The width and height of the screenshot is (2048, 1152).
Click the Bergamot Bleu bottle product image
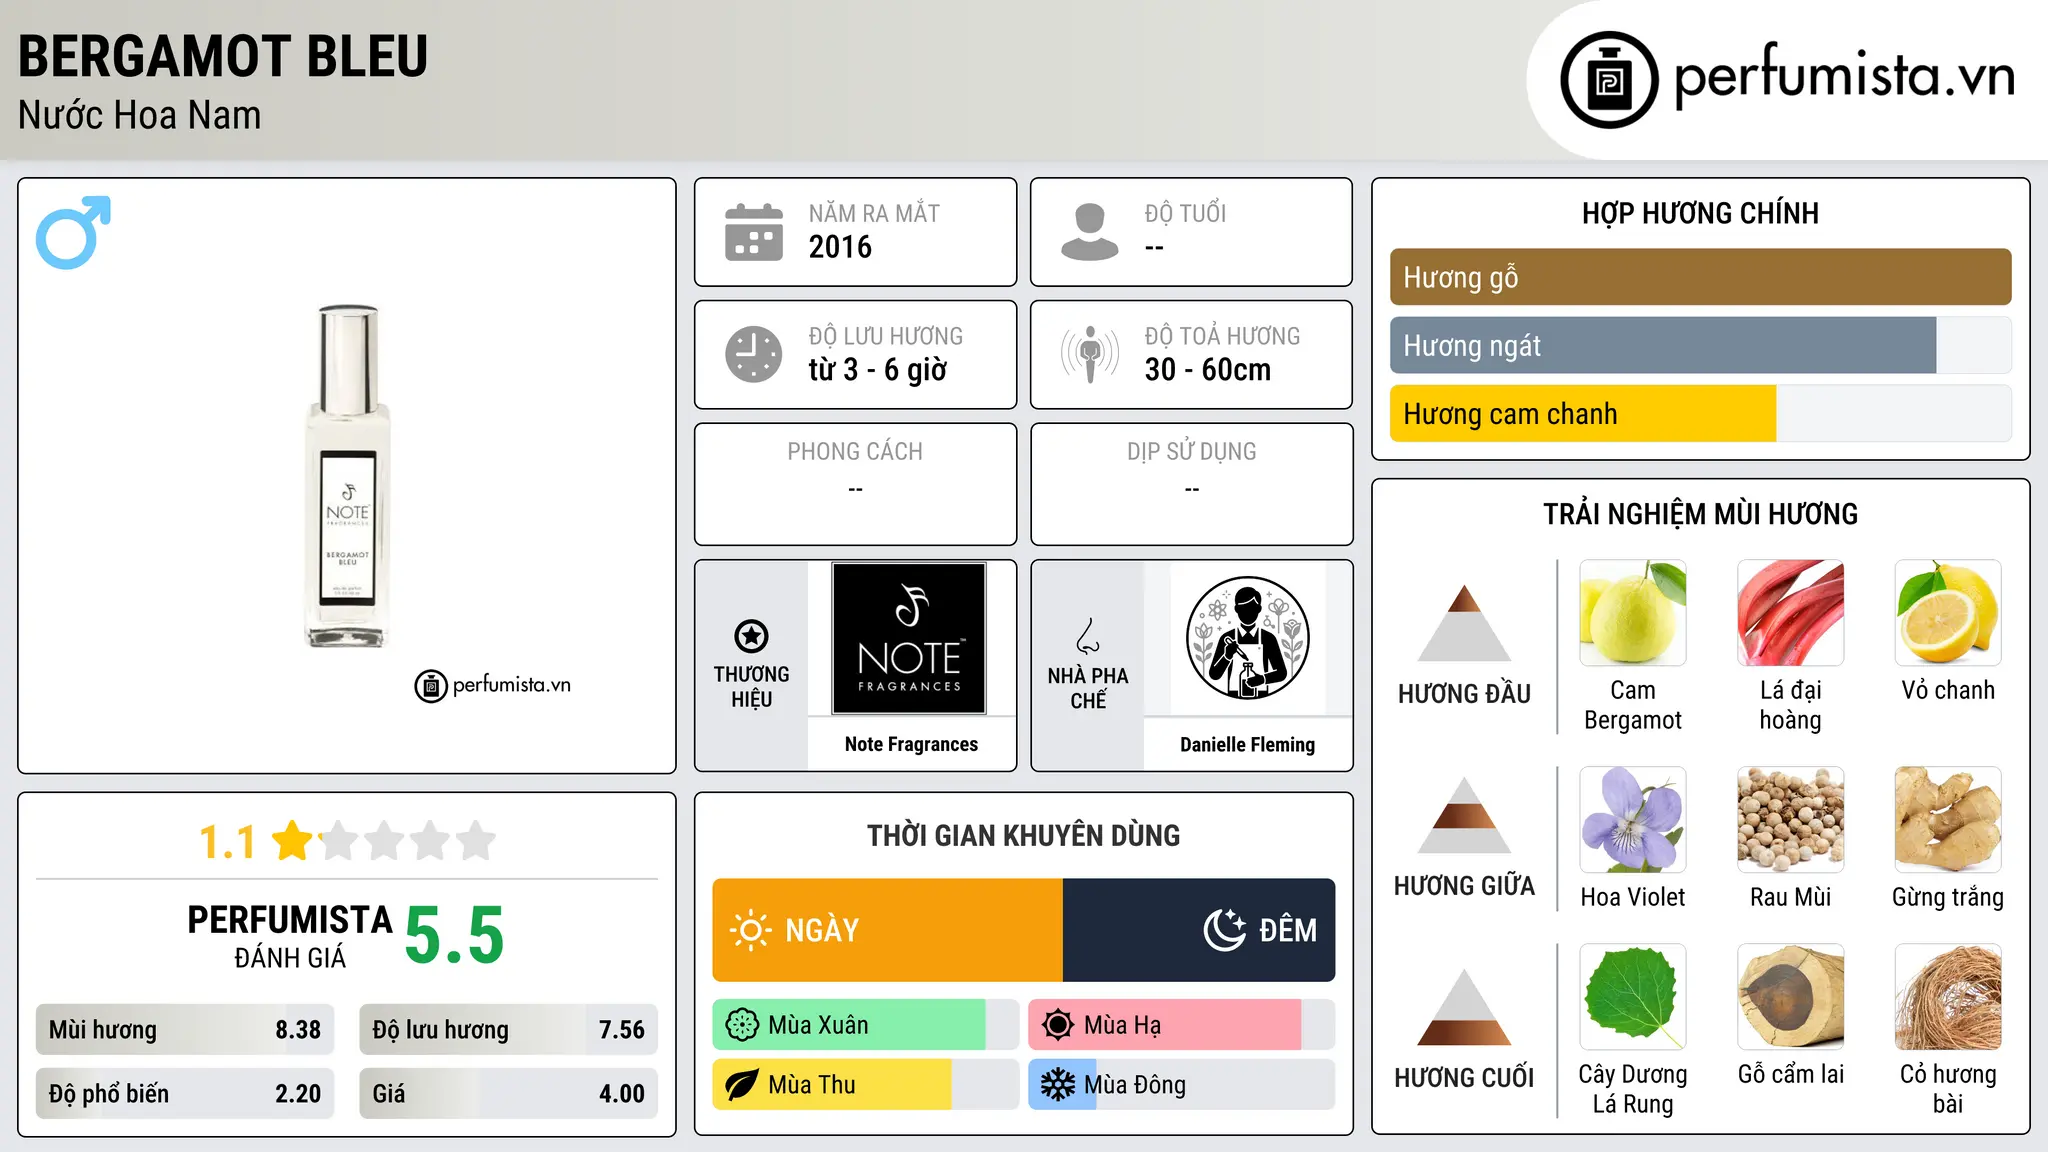pyautogui.click(x=347, y=476)
